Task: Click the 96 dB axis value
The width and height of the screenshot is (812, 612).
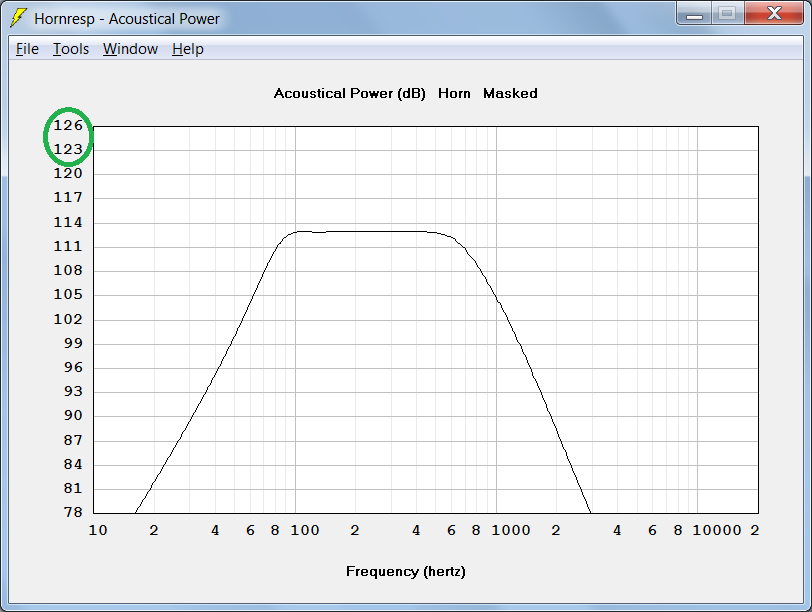Action: click(x=73, y=368)
